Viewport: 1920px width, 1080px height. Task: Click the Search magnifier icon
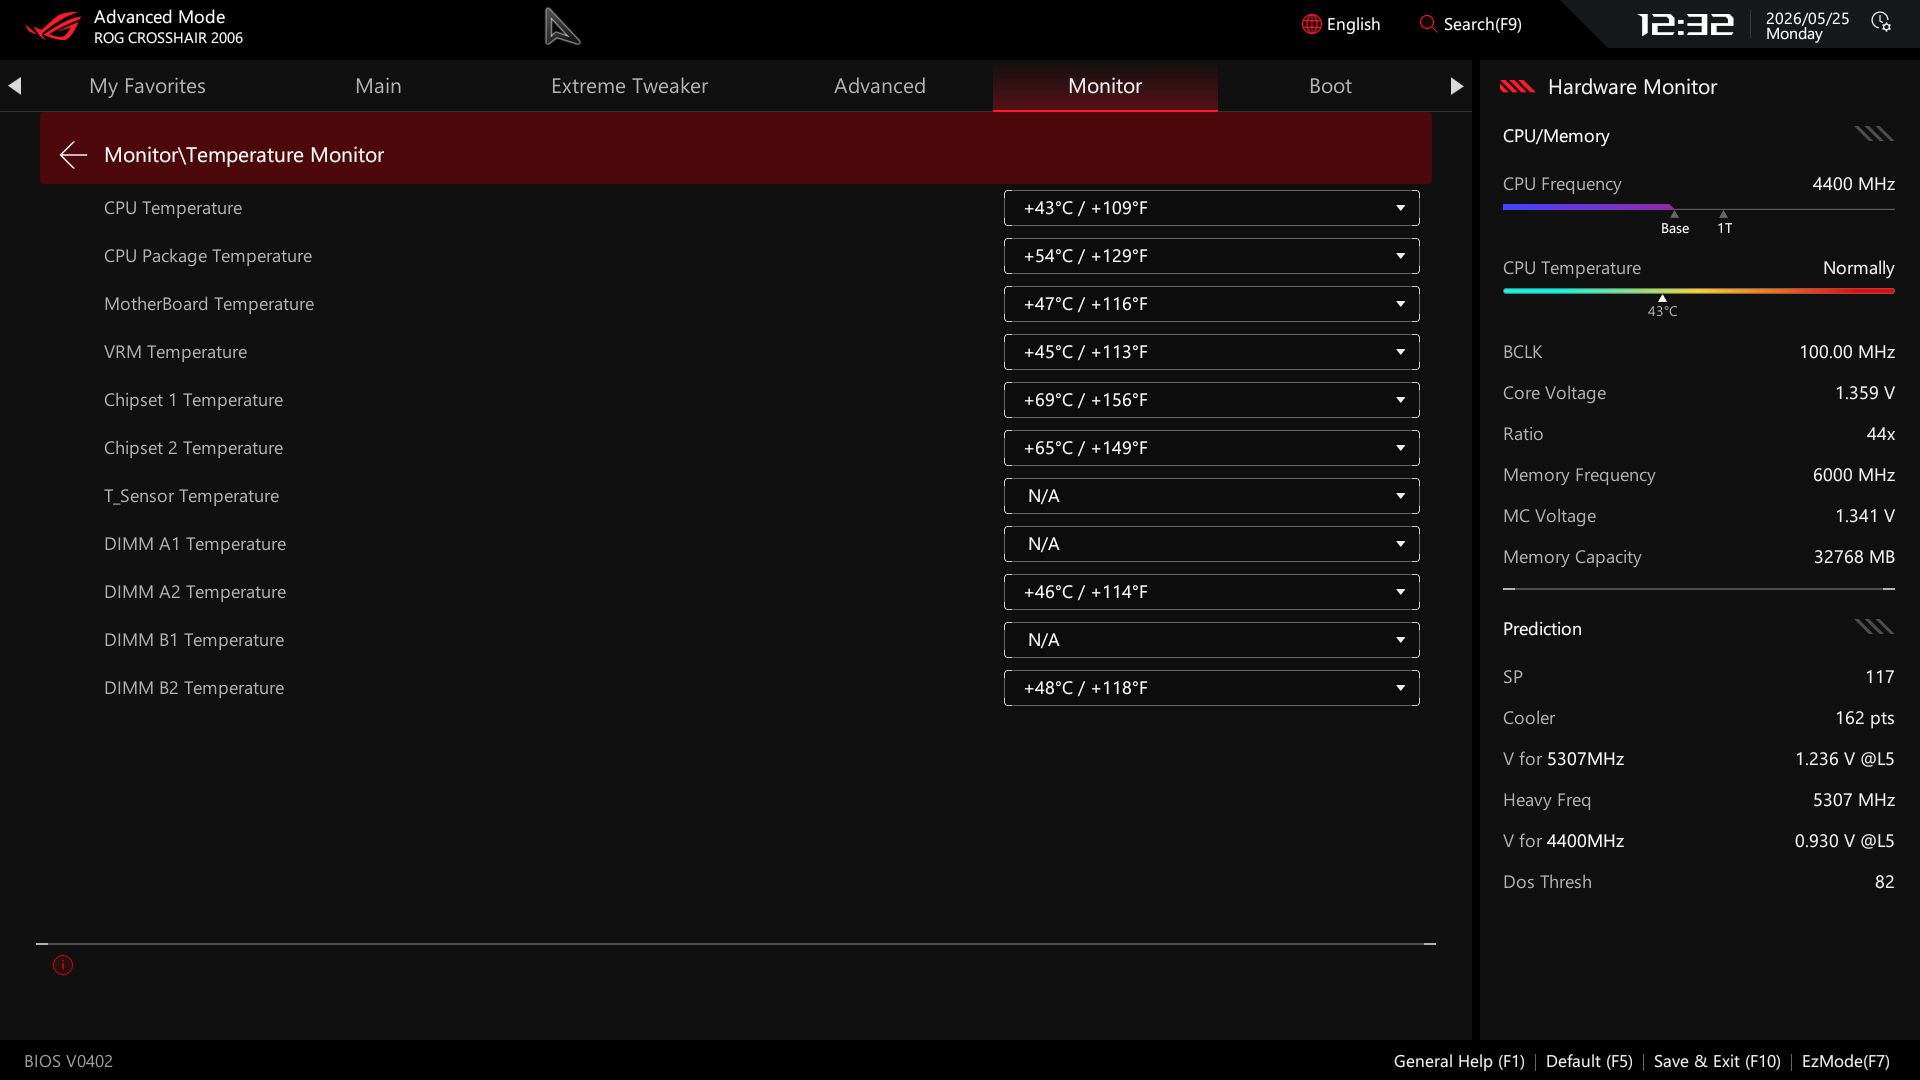1427,23
